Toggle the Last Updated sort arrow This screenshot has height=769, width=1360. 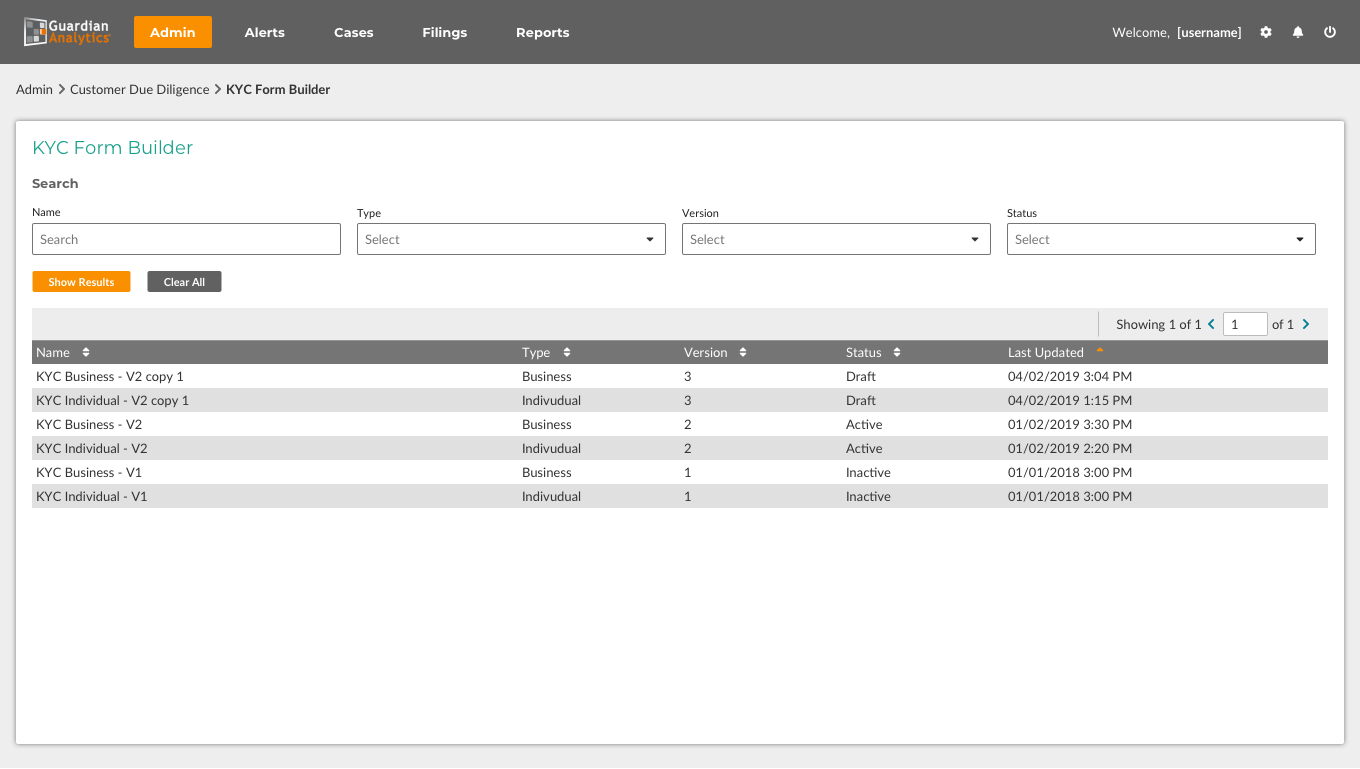(x=1100, y=350)
